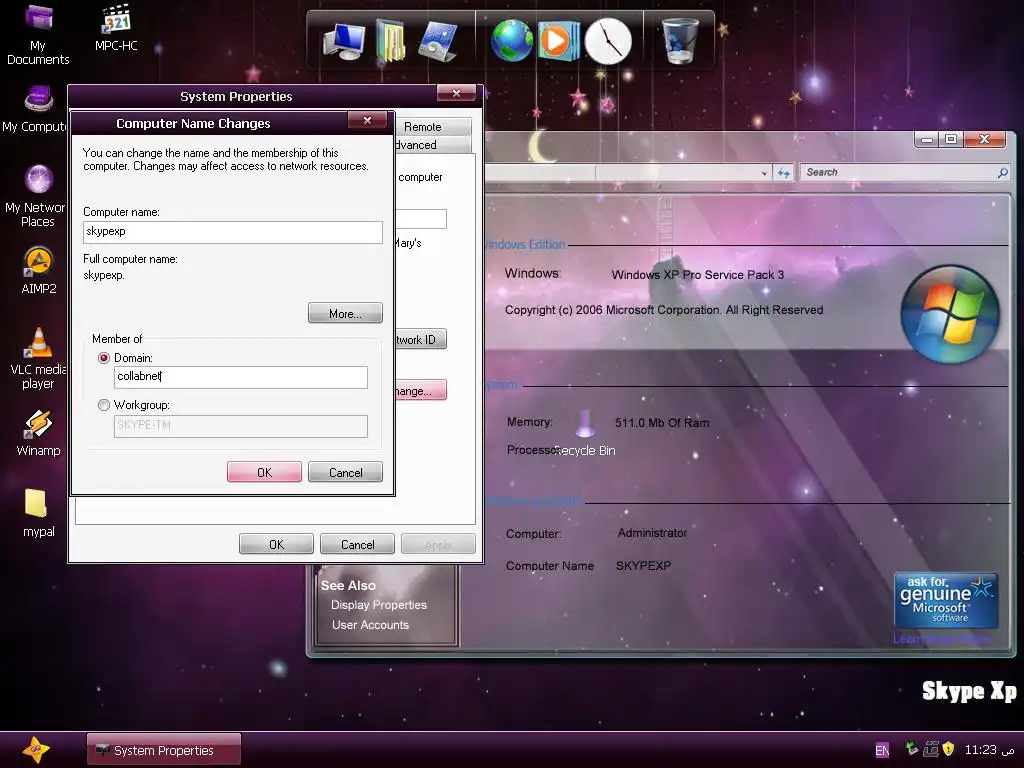Open the My Documents desktop icon

coord(38,34)
